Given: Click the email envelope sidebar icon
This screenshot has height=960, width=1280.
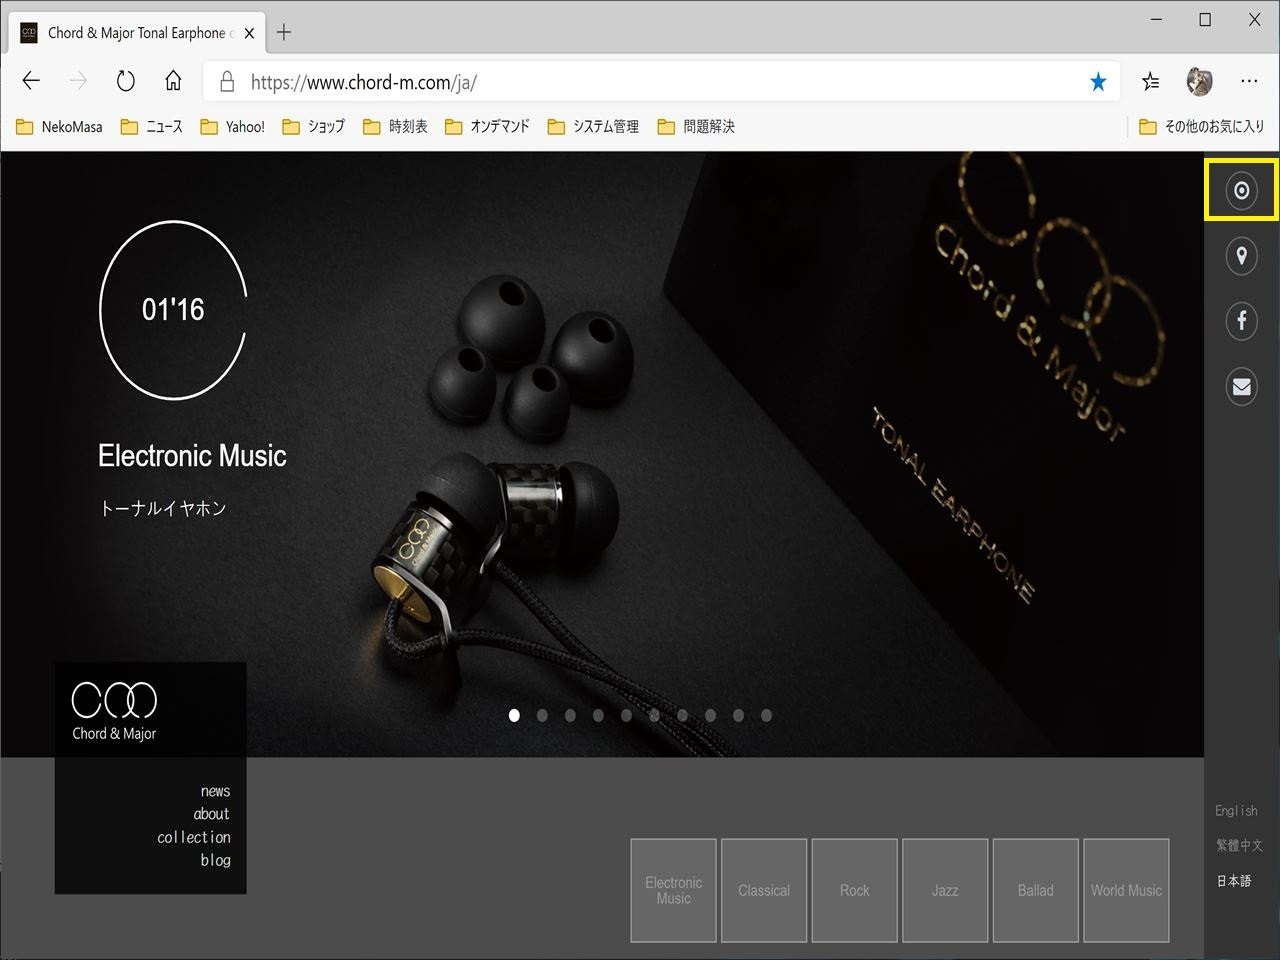Looking at the screenshot, I should point(1241,386).
